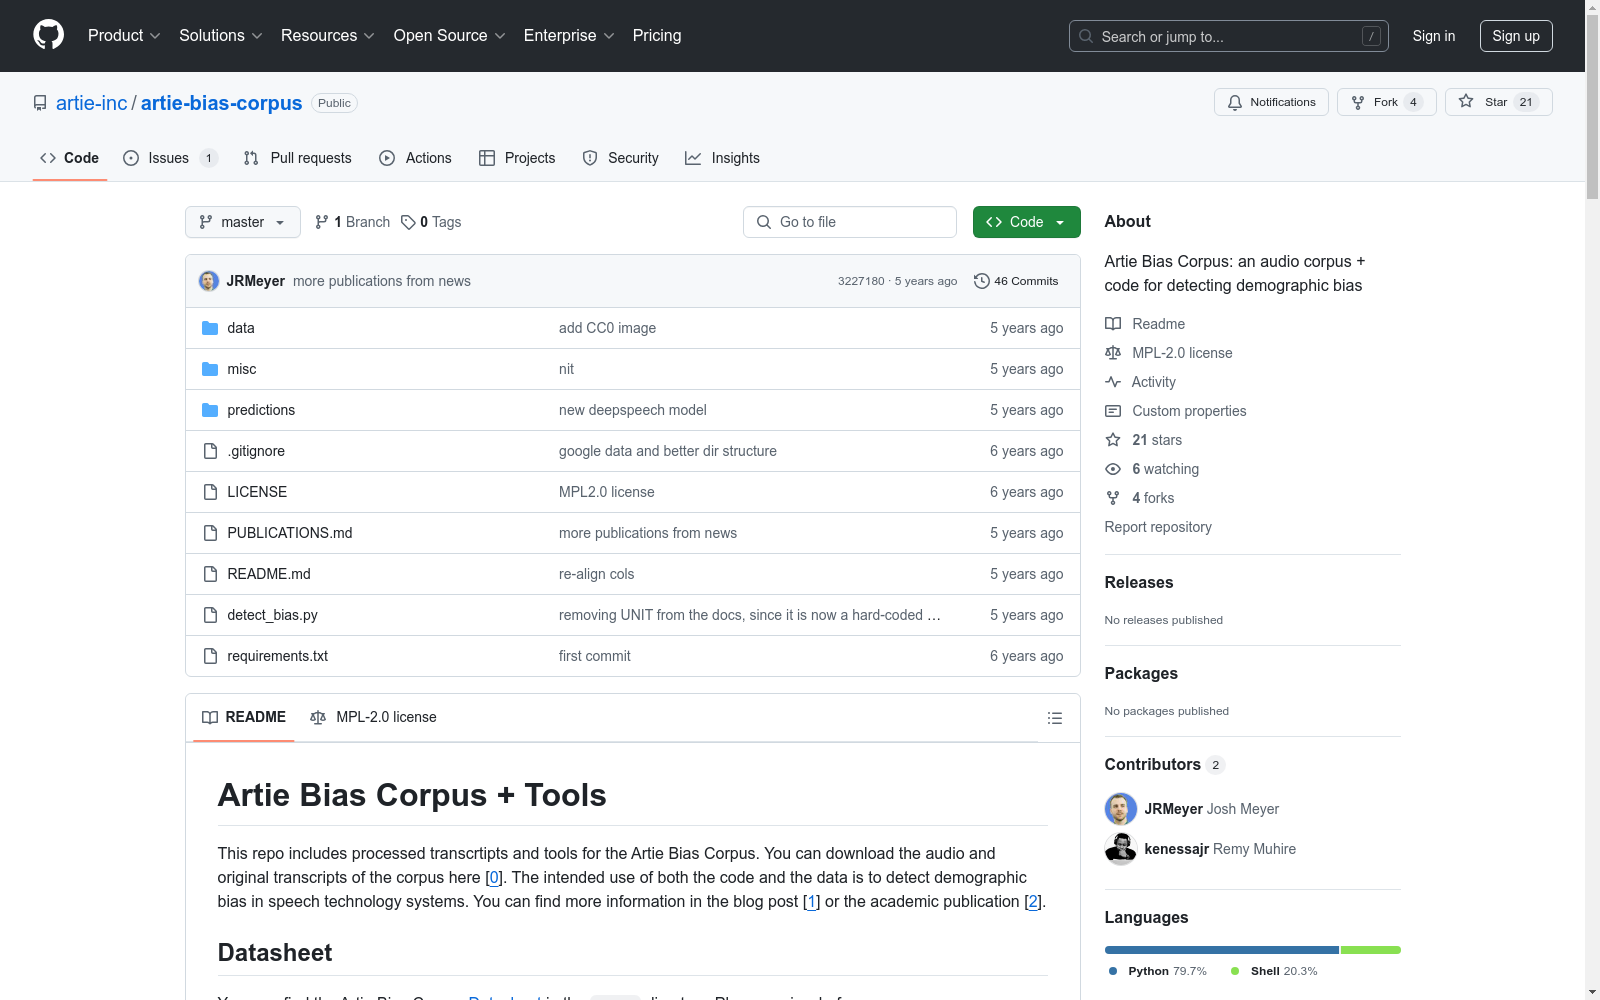Switch to the Insights tab
Screen dimensions: 1600x1000
tap(723, 158)
